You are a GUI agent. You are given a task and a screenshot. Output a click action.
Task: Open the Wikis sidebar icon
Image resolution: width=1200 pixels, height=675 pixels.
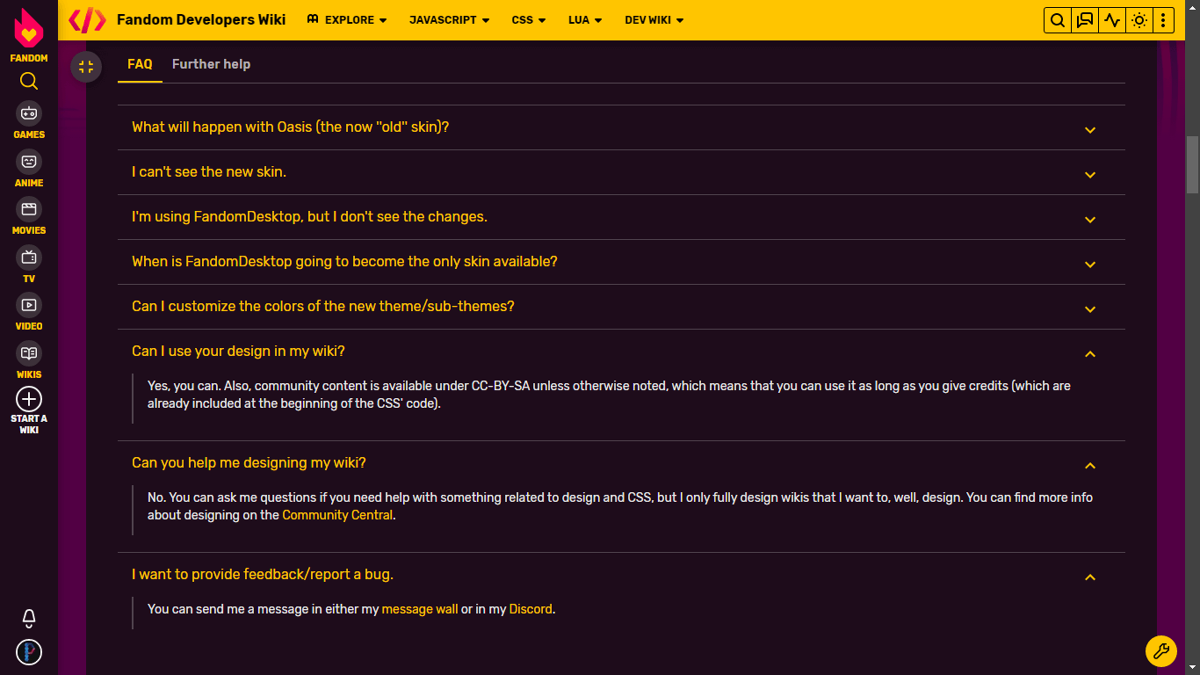pyautogui.click(x=28, y=355)
